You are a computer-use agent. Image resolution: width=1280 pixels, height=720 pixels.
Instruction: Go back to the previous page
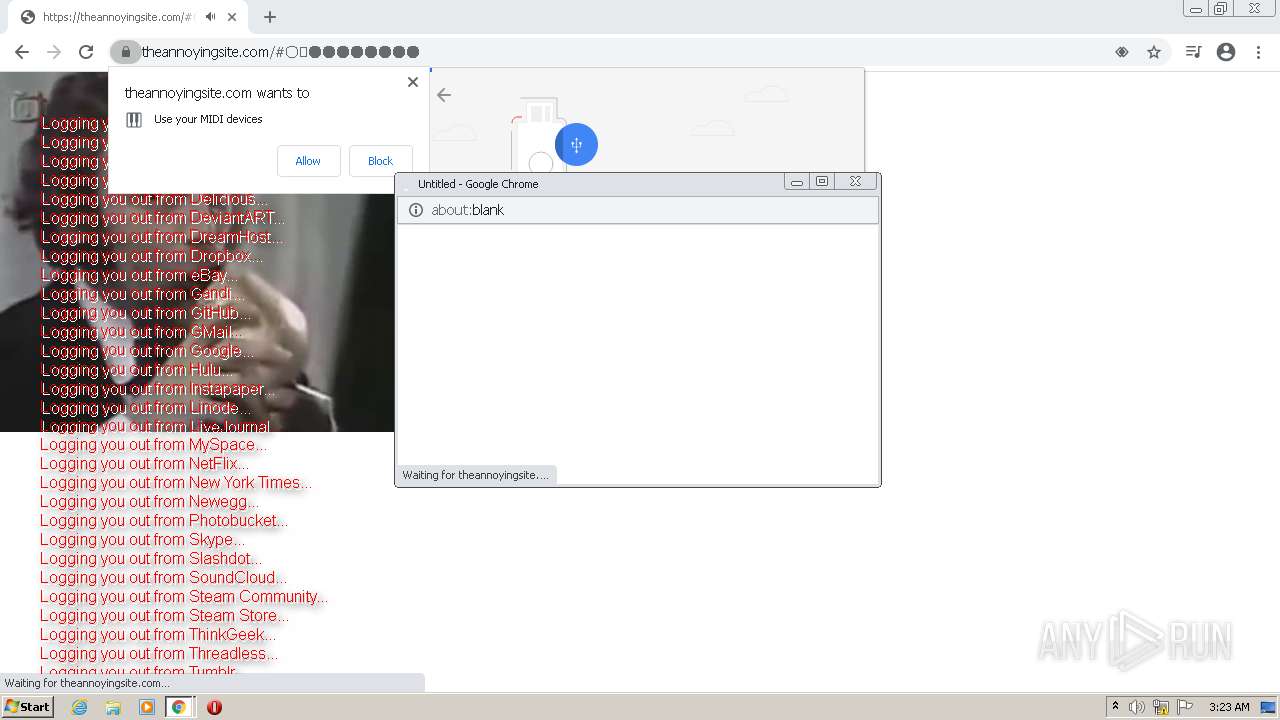[x=22, y=52]
